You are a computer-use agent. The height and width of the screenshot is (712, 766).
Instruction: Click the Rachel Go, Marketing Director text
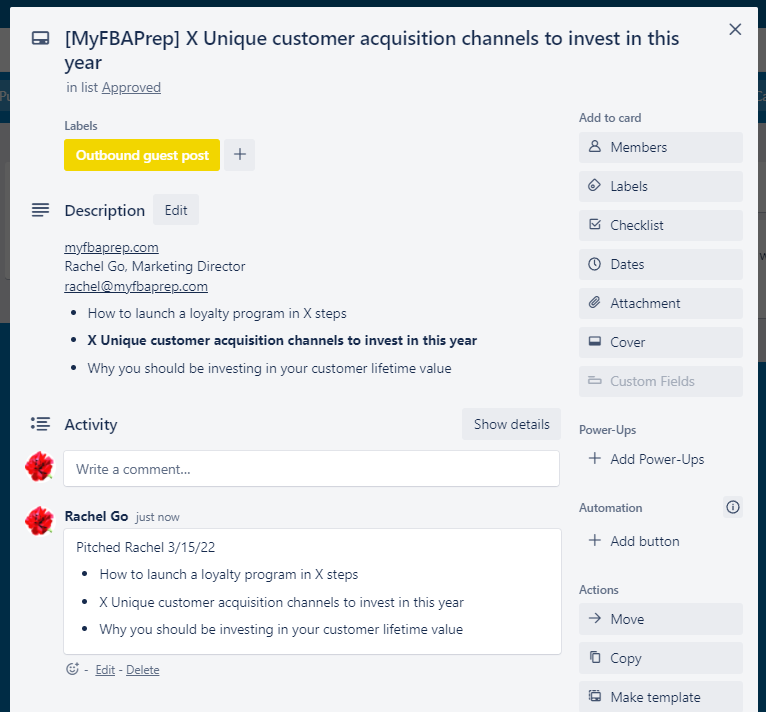[x=155, y=266]
